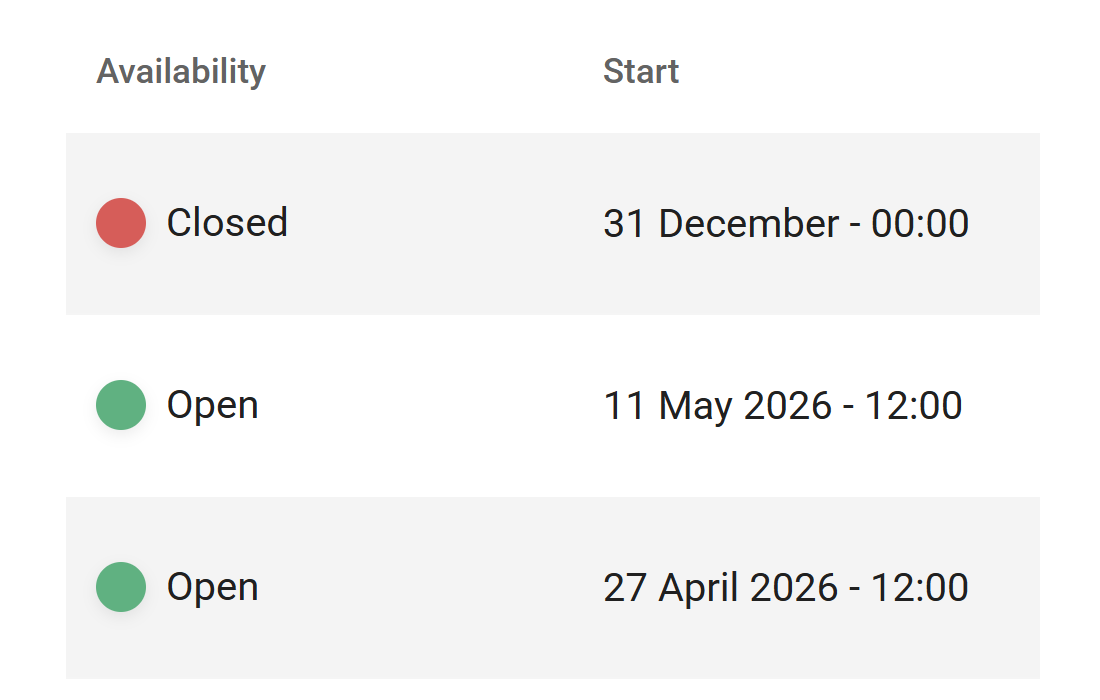Select "Open" label in the 27 April row
The height and width of the screenshot is (700, 1100).
[x=212, y=587]
